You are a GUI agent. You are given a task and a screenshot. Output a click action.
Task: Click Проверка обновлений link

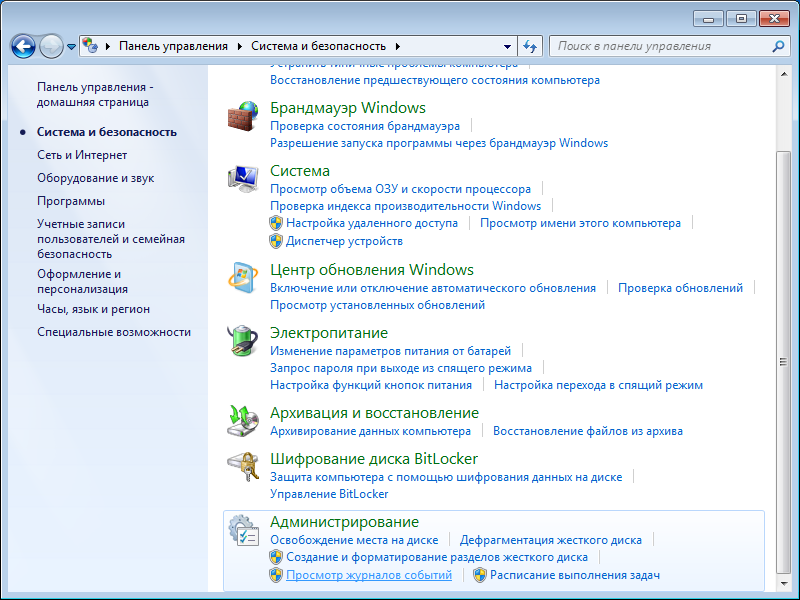pyautogui.click(x=680, y=288)
